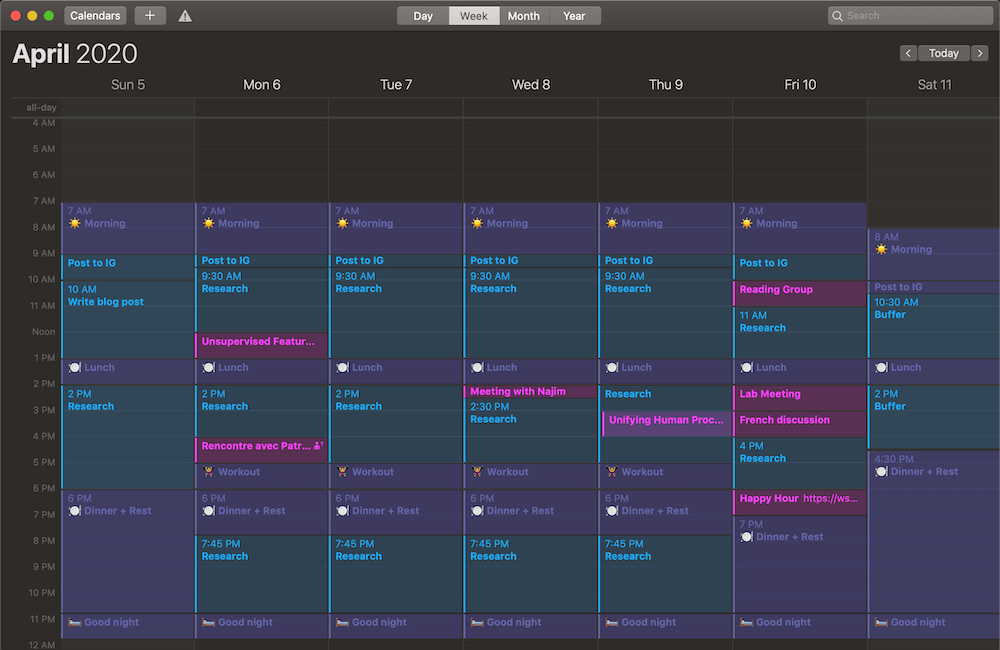Click the Wed 8 day header
1000x650 pixels.
coord(531,85)
